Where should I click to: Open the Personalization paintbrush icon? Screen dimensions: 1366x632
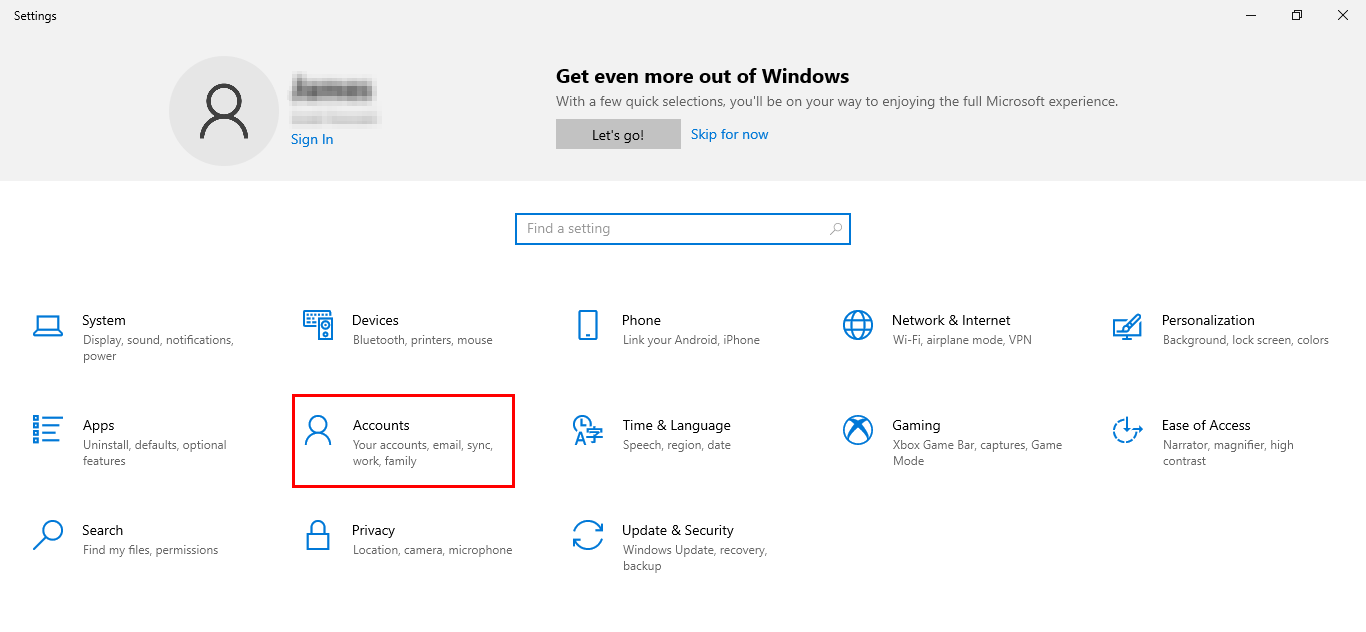1128,326
